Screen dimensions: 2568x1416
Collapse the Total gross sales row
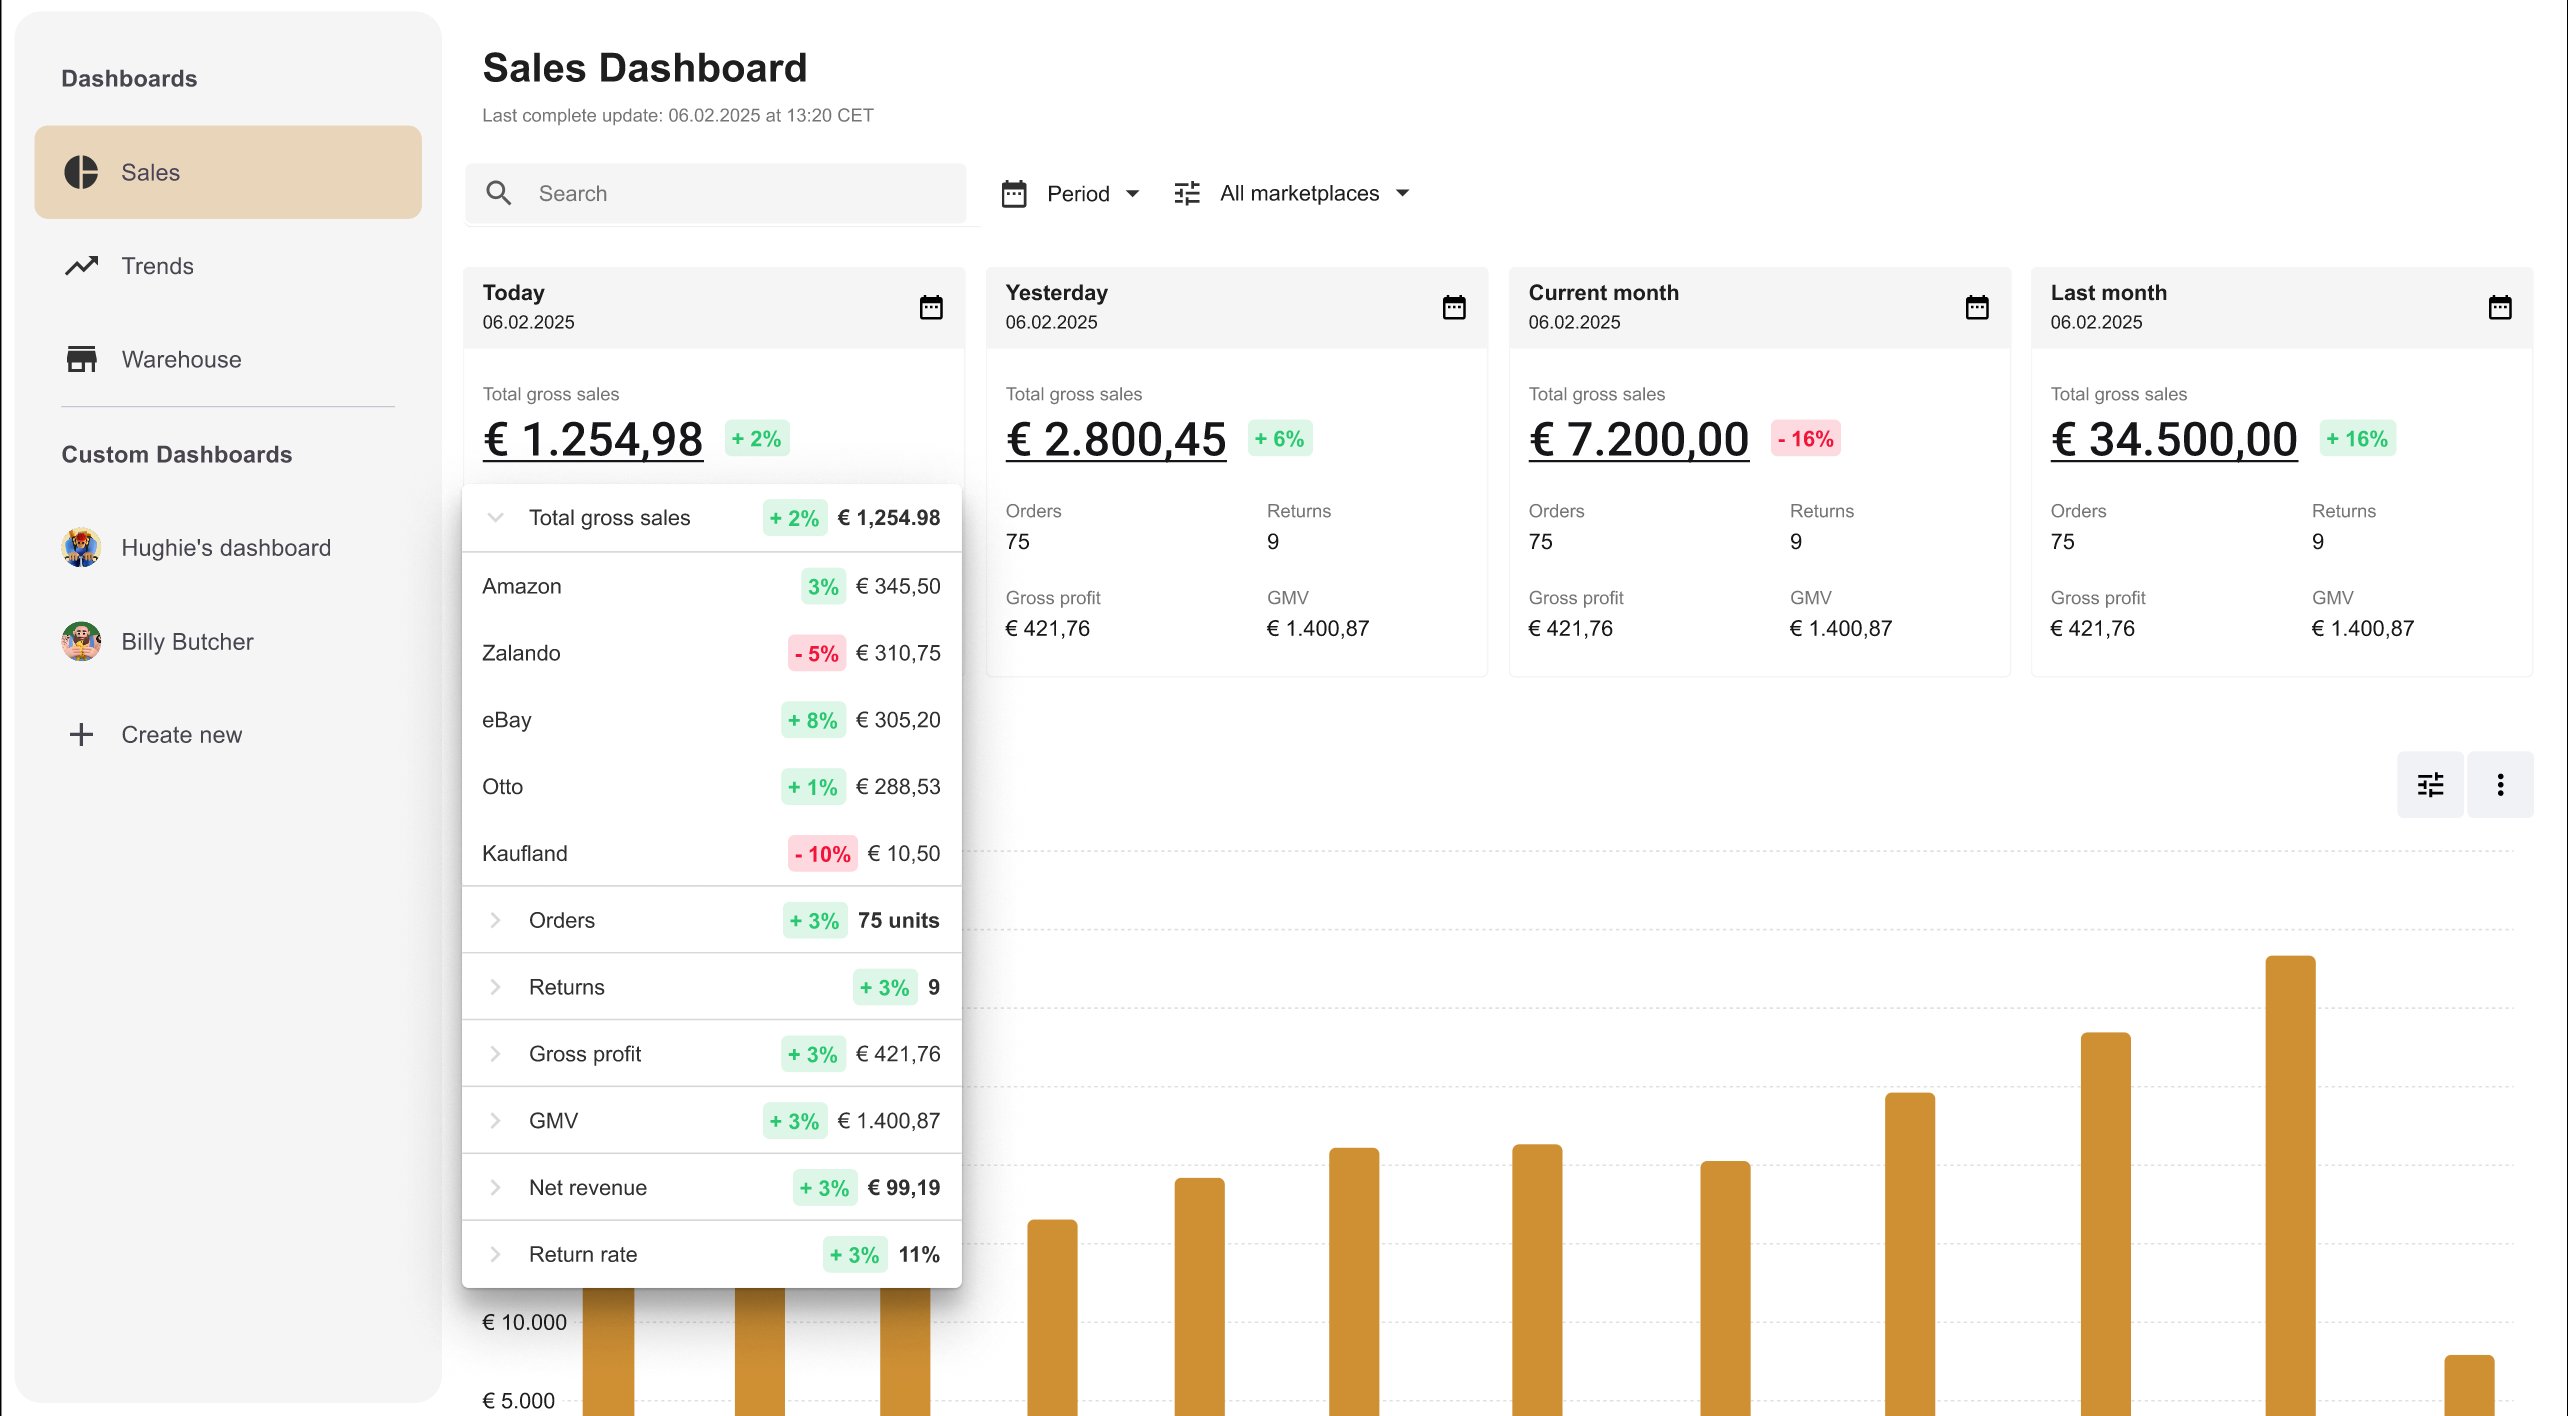click(494, 517)
